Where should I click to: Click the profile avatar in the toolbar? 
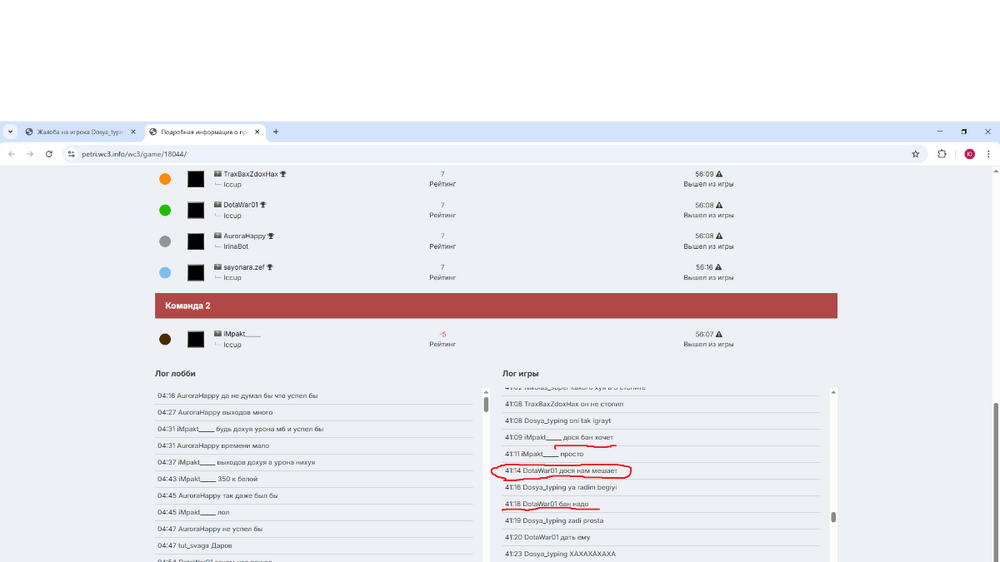969,154
